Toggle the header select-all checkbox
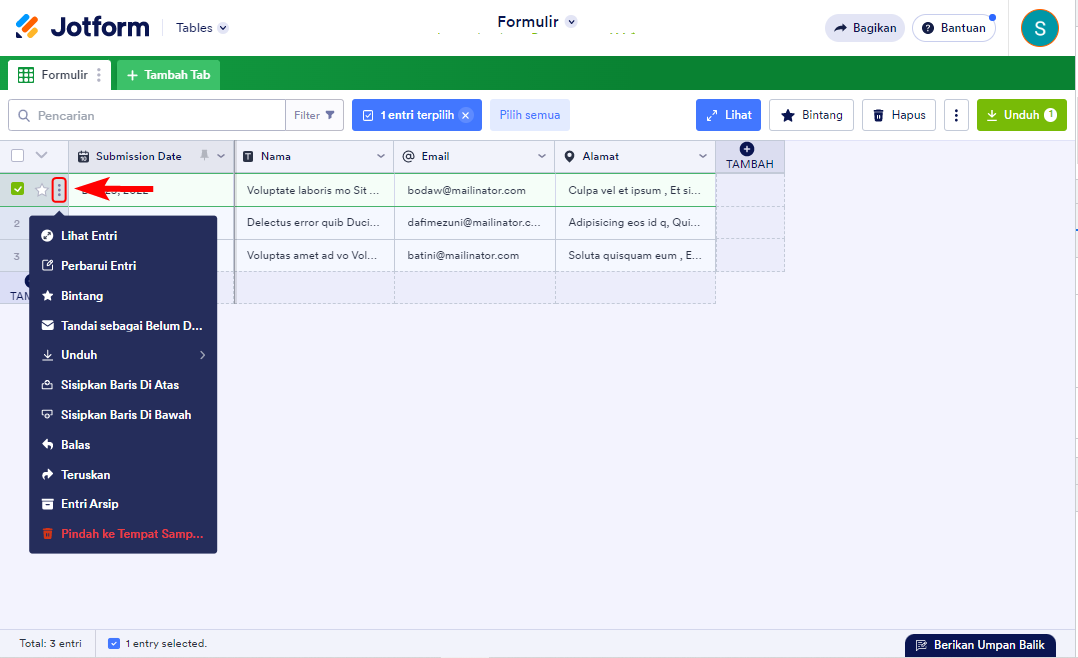Image resolution: width=1078 pixels, height=658 pixels. 18,155
